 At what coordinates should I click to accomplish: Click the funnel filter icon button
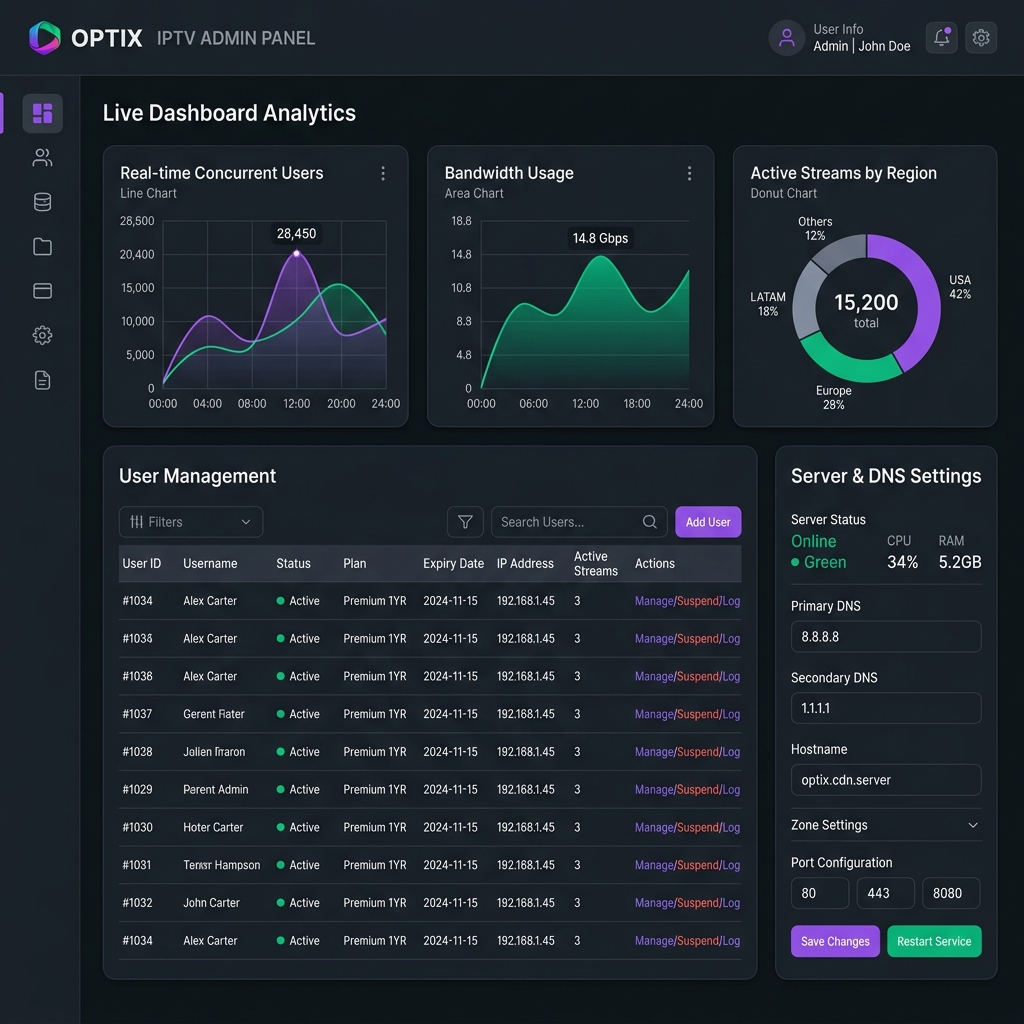pos(465,522)
